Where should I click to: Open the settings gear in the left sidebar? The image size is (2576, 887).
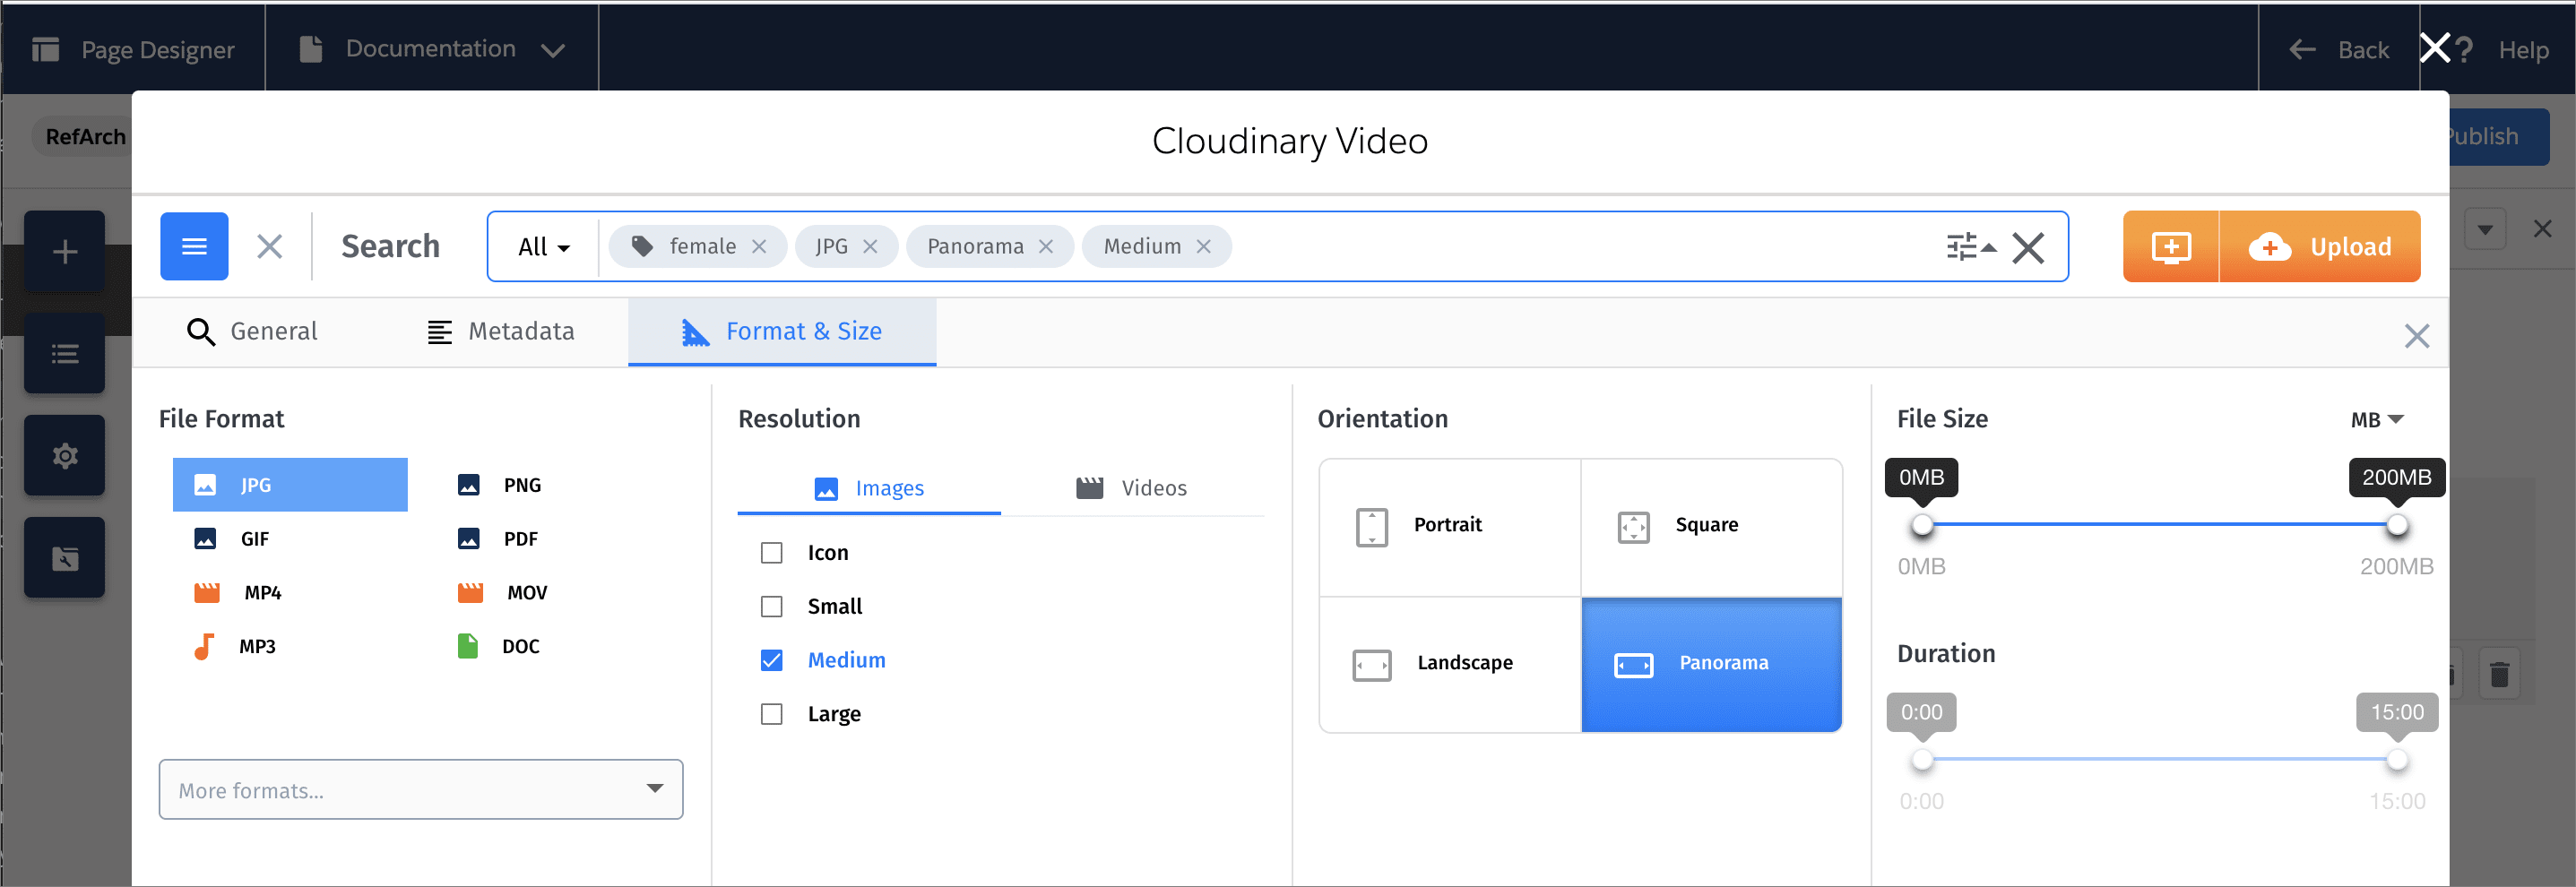tap(64, 455)
